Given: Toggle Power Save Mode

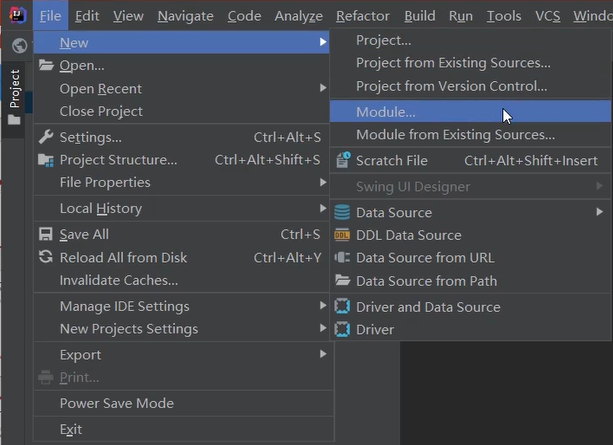Looking at the screenshot, I should 116,403.
